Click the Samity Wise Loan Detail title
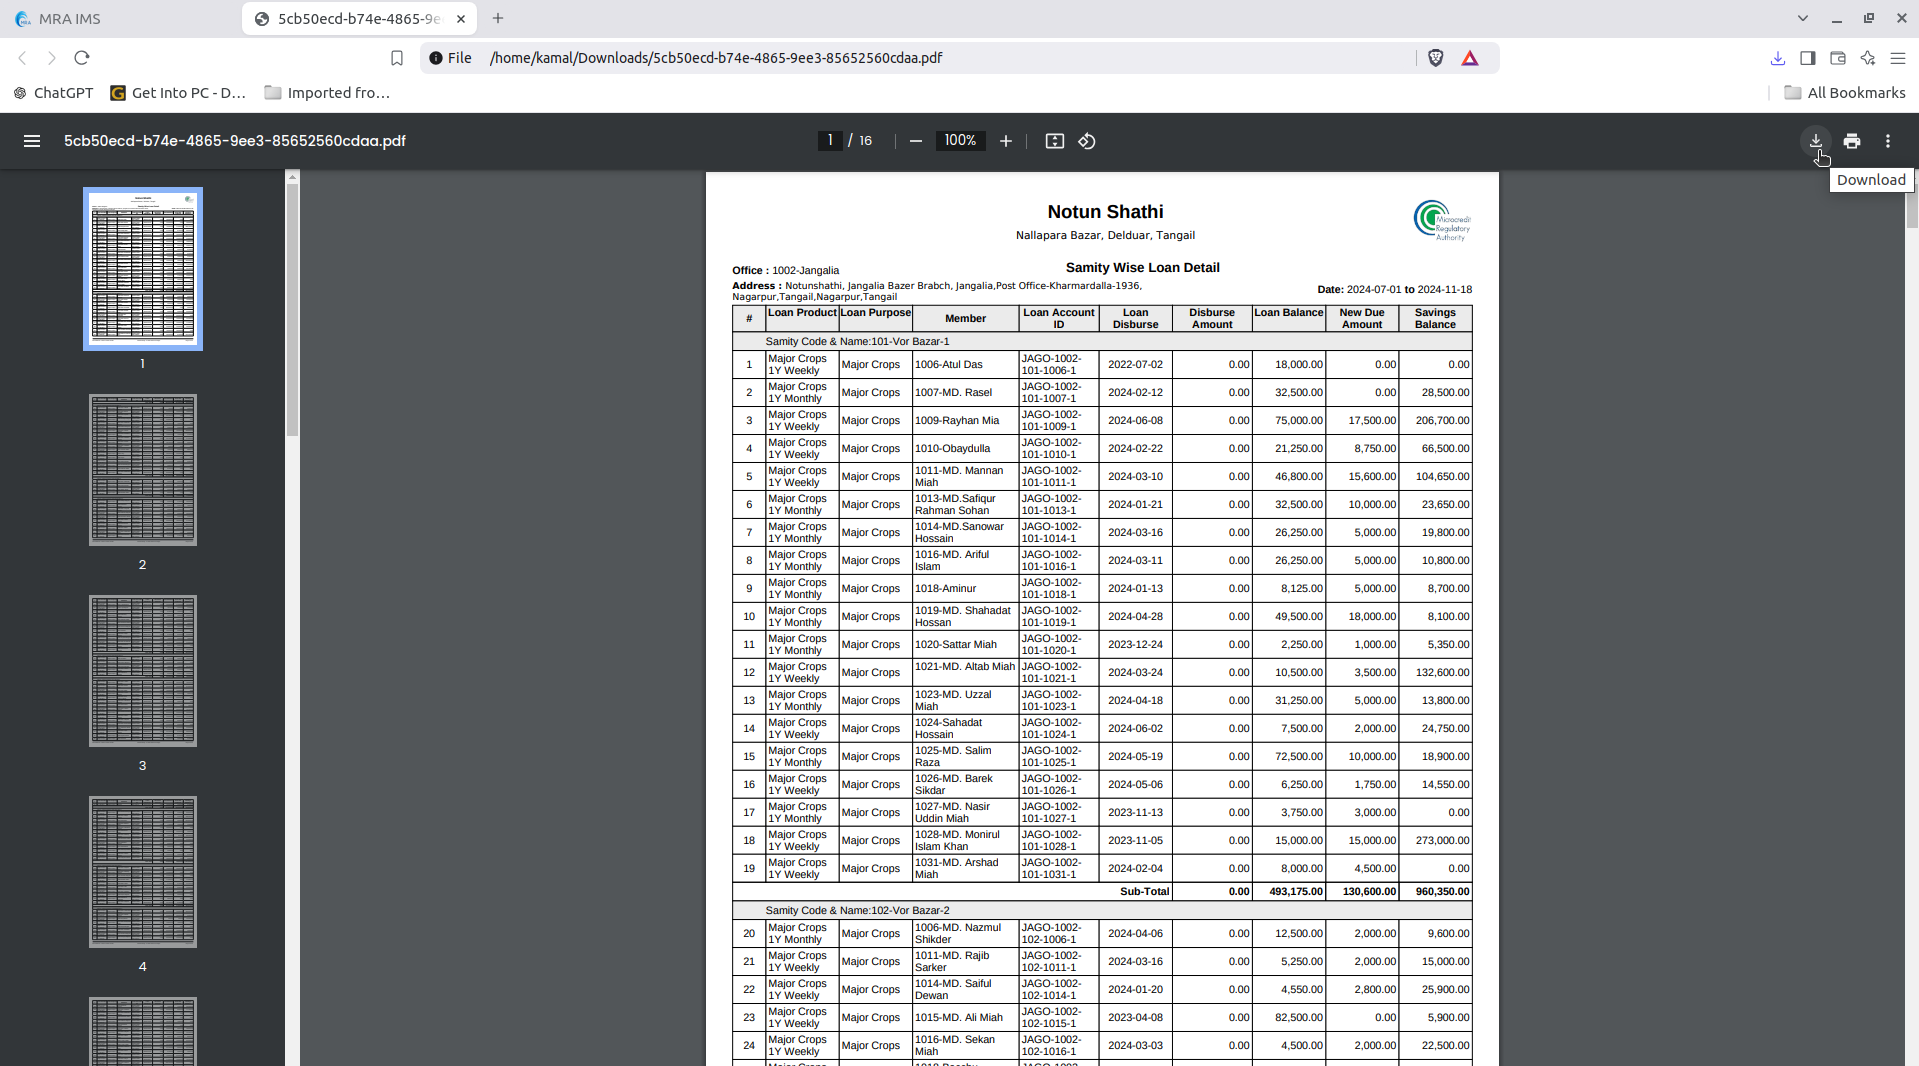The image size is (1919, 1066). click(x=1142, y=268)
